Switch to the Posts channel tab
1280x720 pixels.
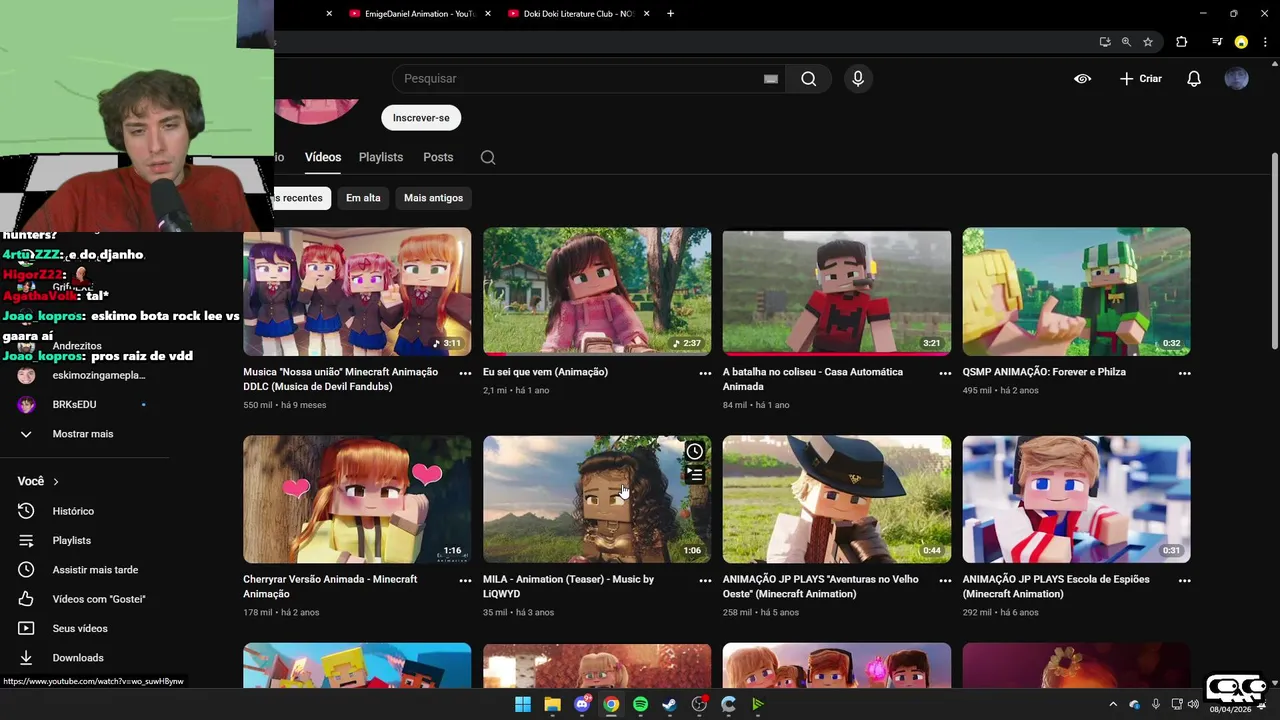(438, 157)
